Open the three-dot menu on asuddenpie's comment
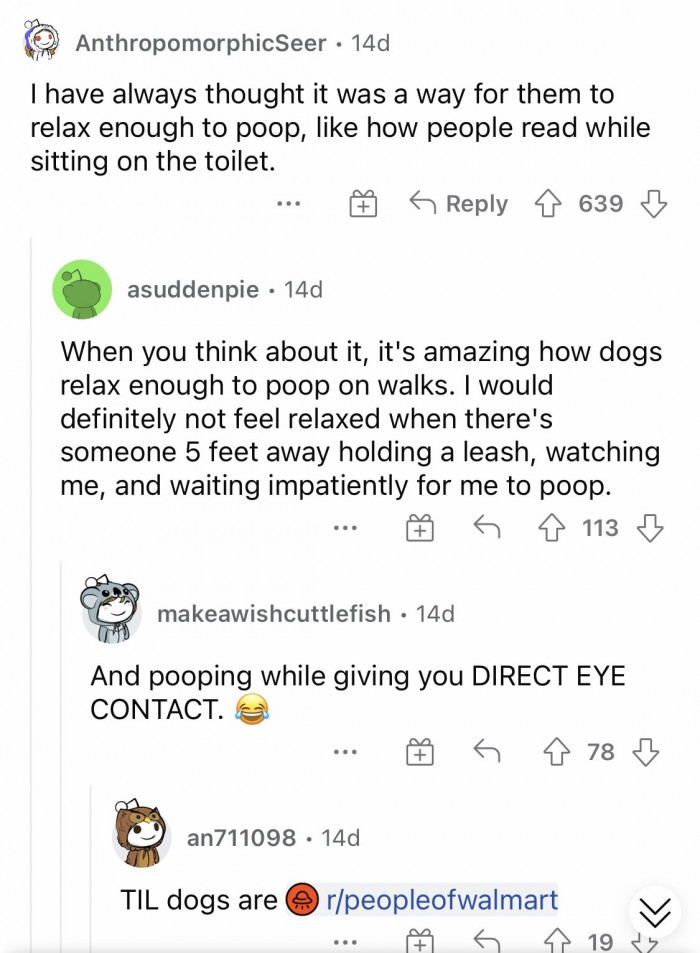700x953 pixels. coord(345,527)
